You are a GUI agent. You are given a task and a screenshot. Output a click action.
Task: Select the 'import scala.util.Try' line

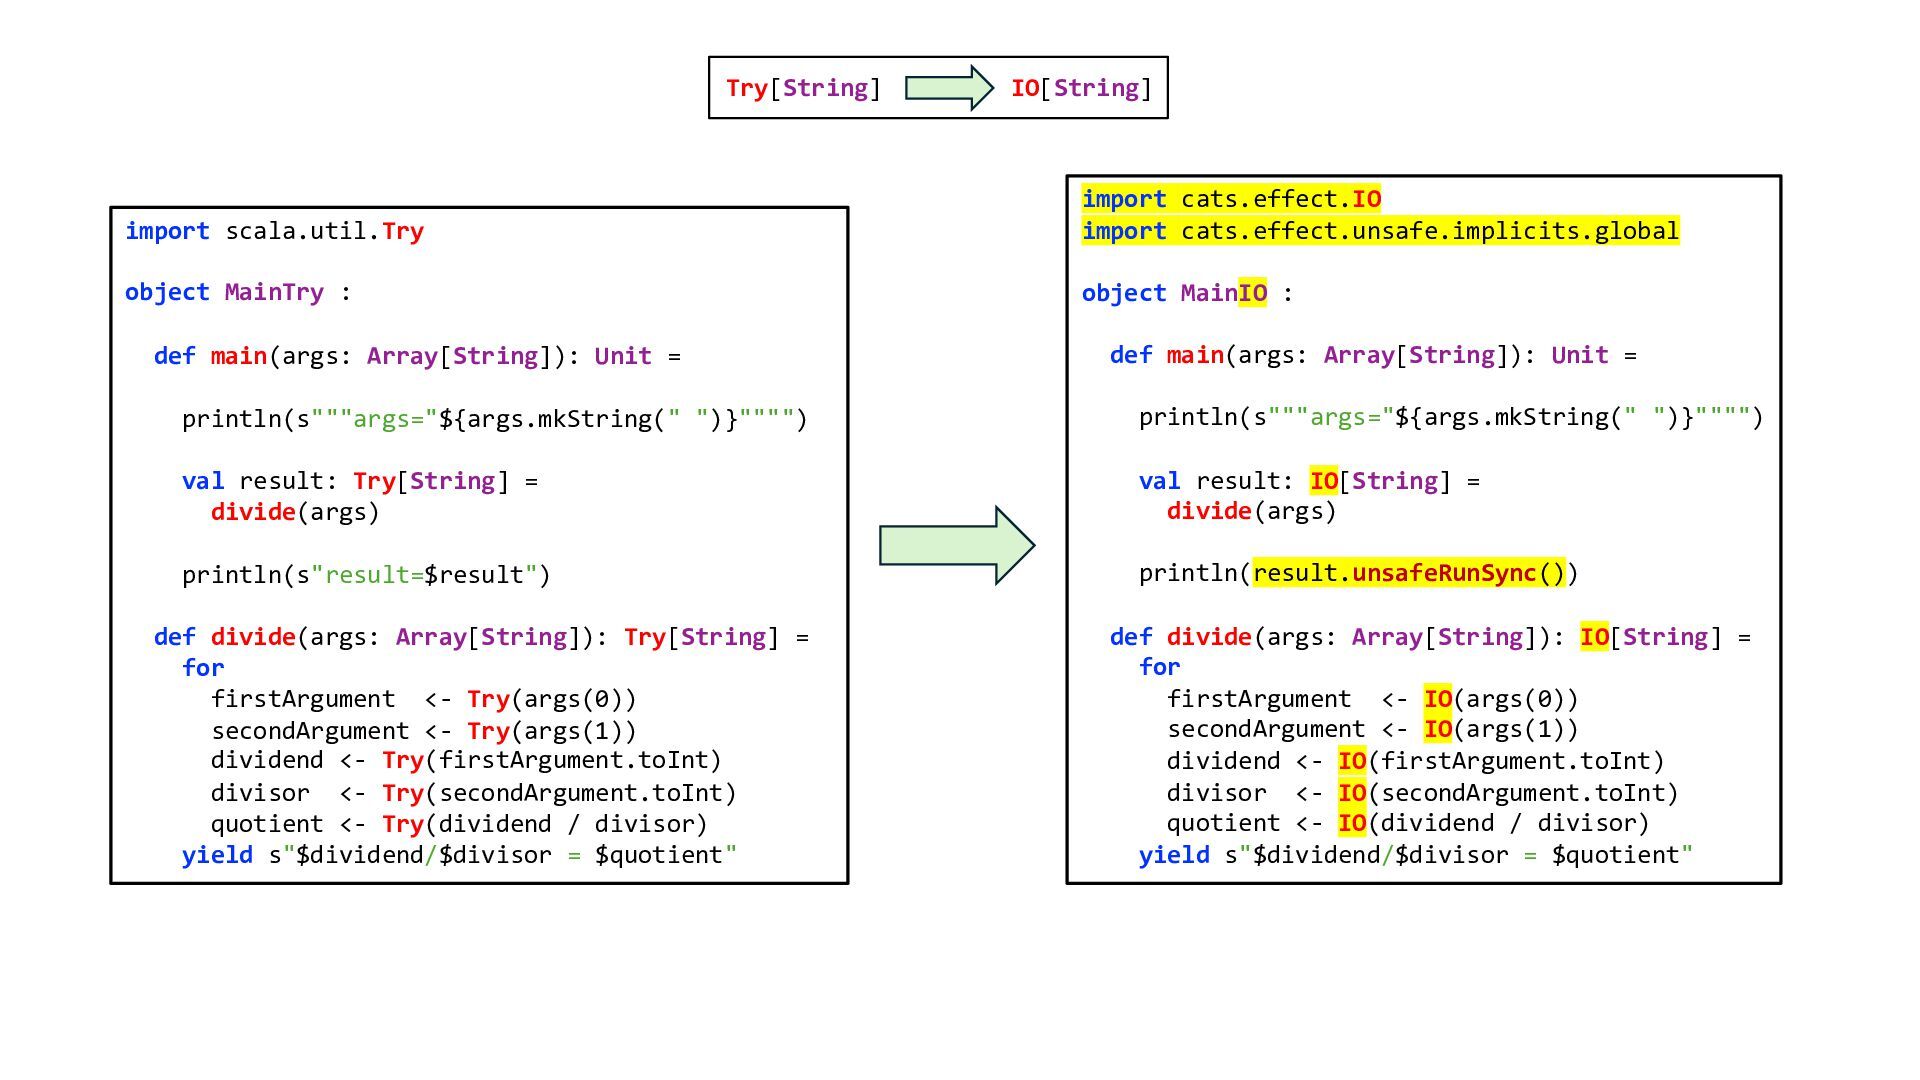tap(274, 231)
